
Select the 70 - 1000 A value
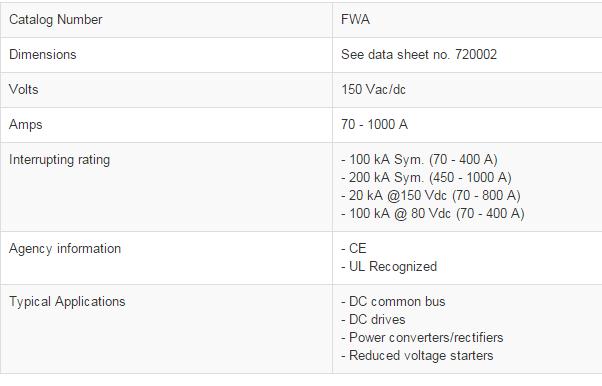[374, 124]
